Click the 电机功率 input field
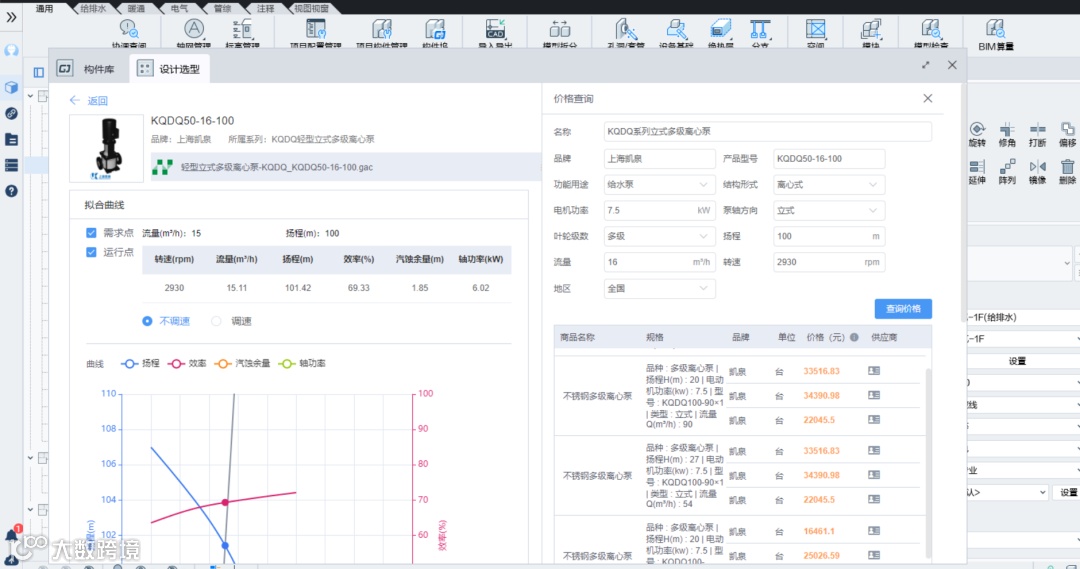The image size is (1080, 569). 659,210
